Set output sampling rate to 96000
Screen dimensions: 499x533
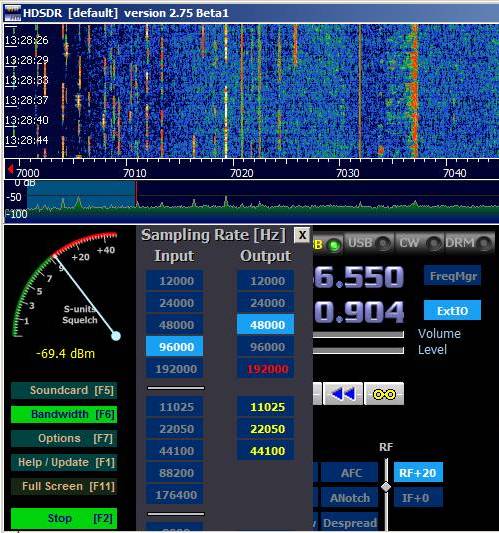[x=266, y=347]
